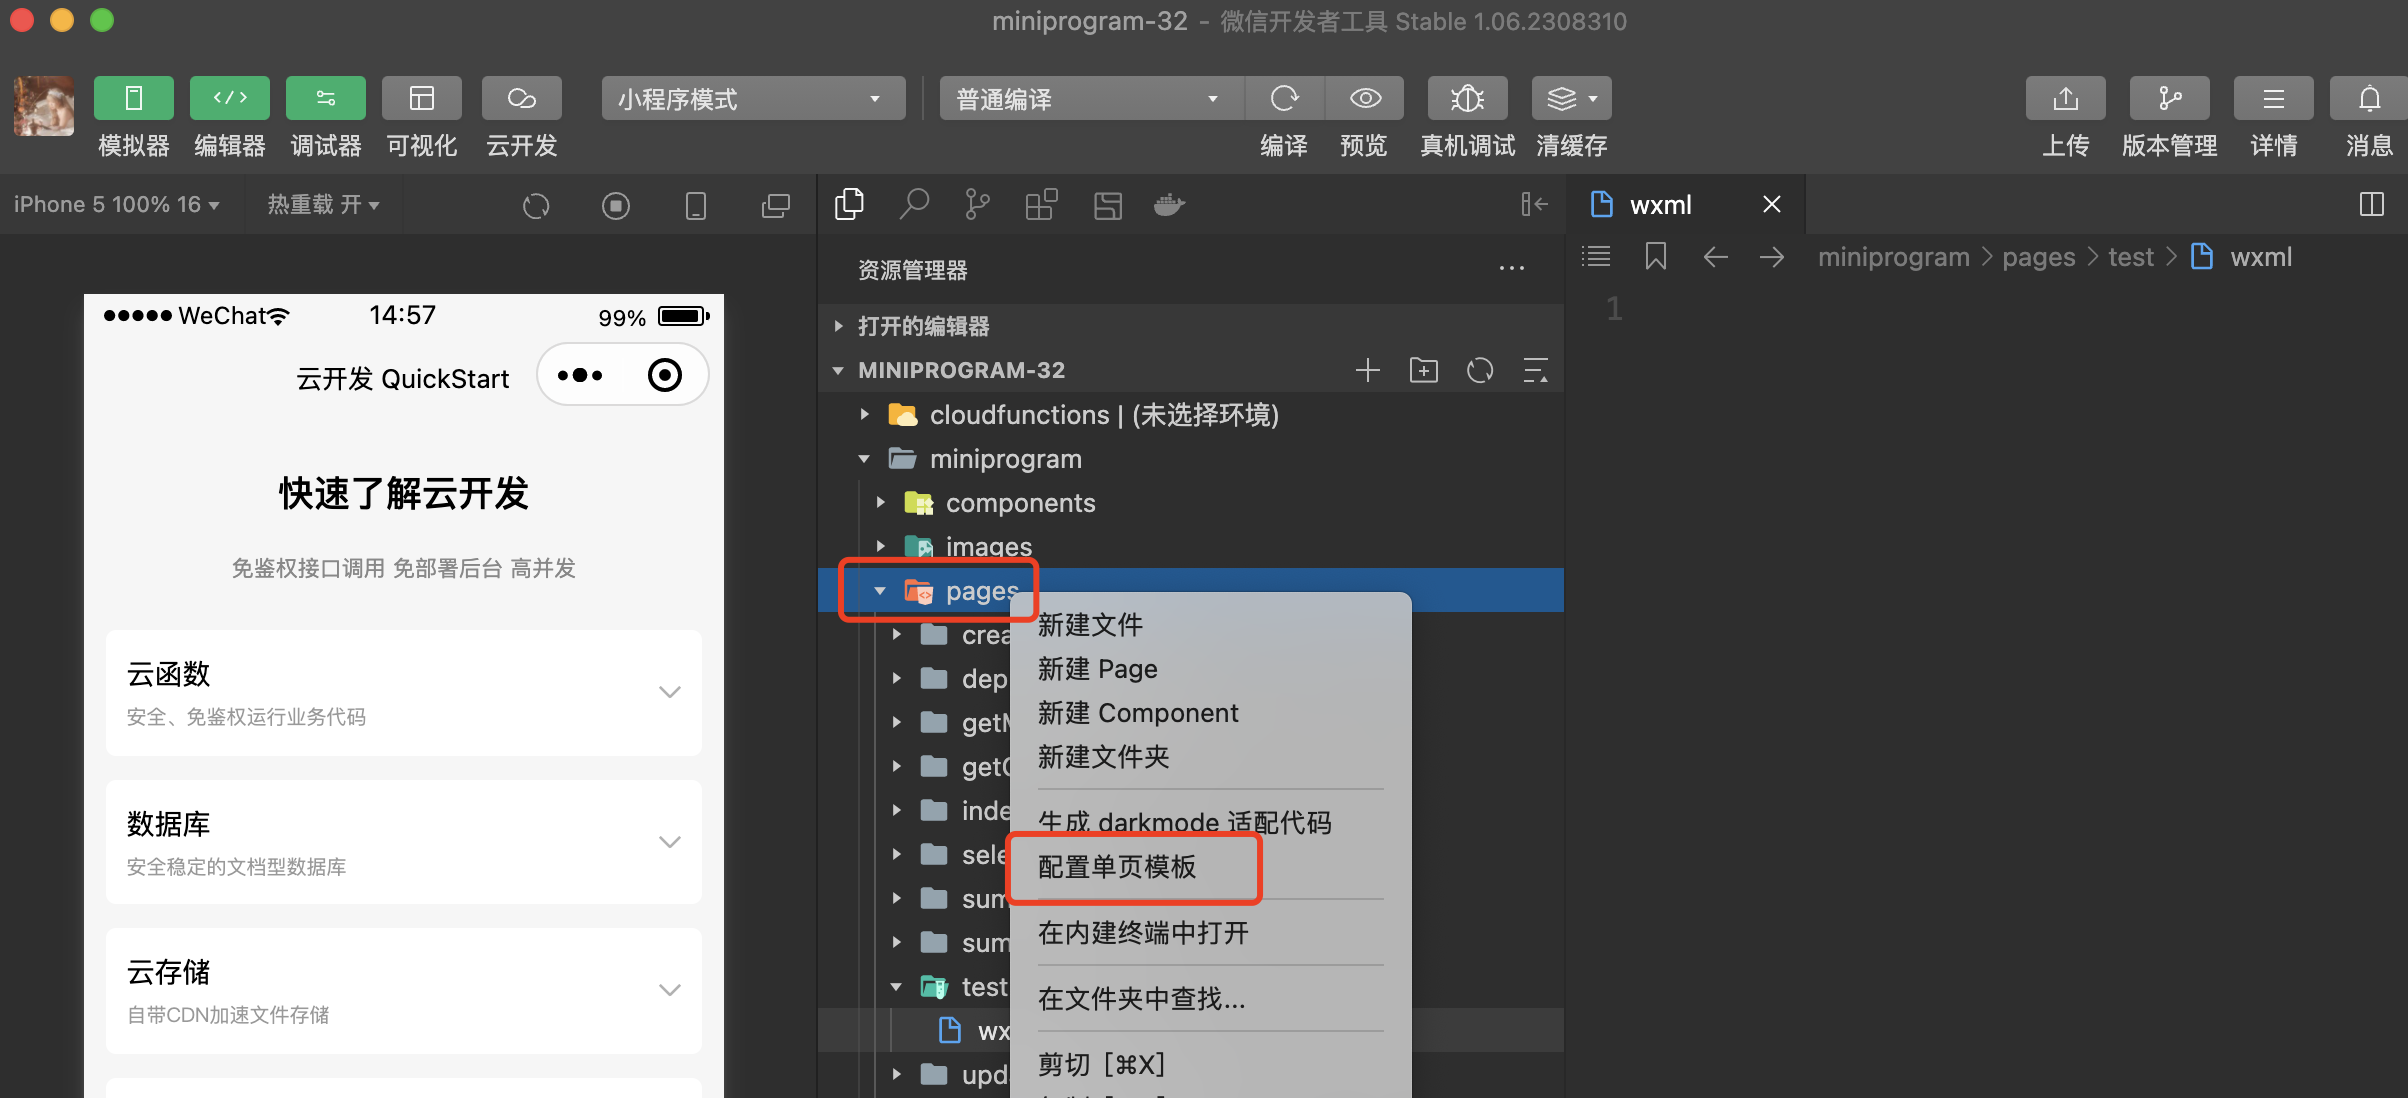Close the wxml editor tab
This screenshot has width=2408, height=1098.
1771,205
